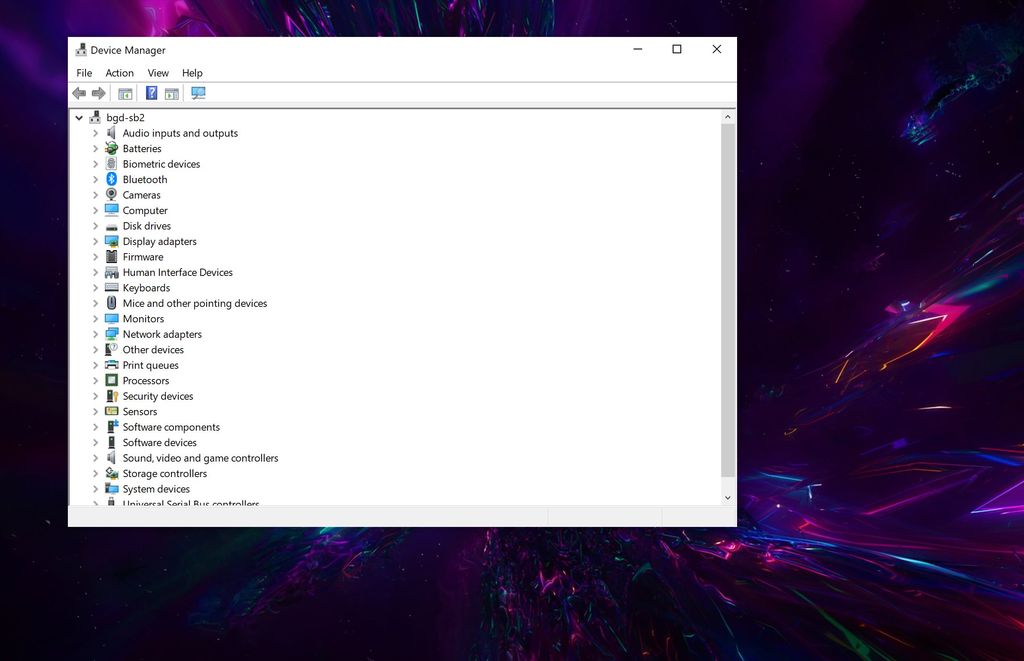Select the Cameras label

pos(141,195)
